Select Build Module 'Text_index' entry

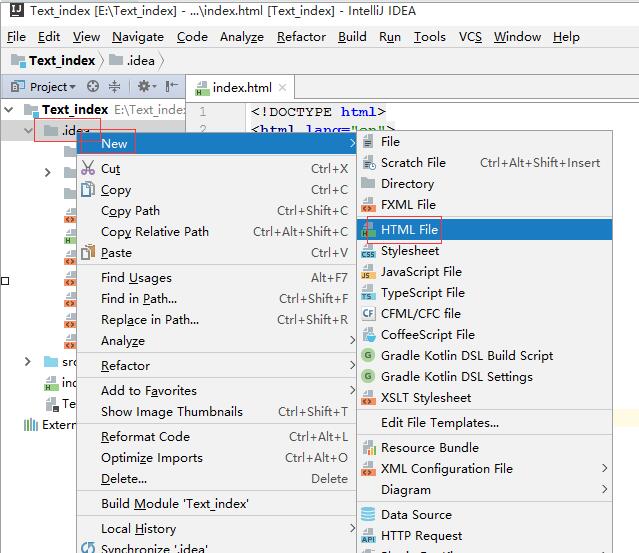click(x=216, y=504)
